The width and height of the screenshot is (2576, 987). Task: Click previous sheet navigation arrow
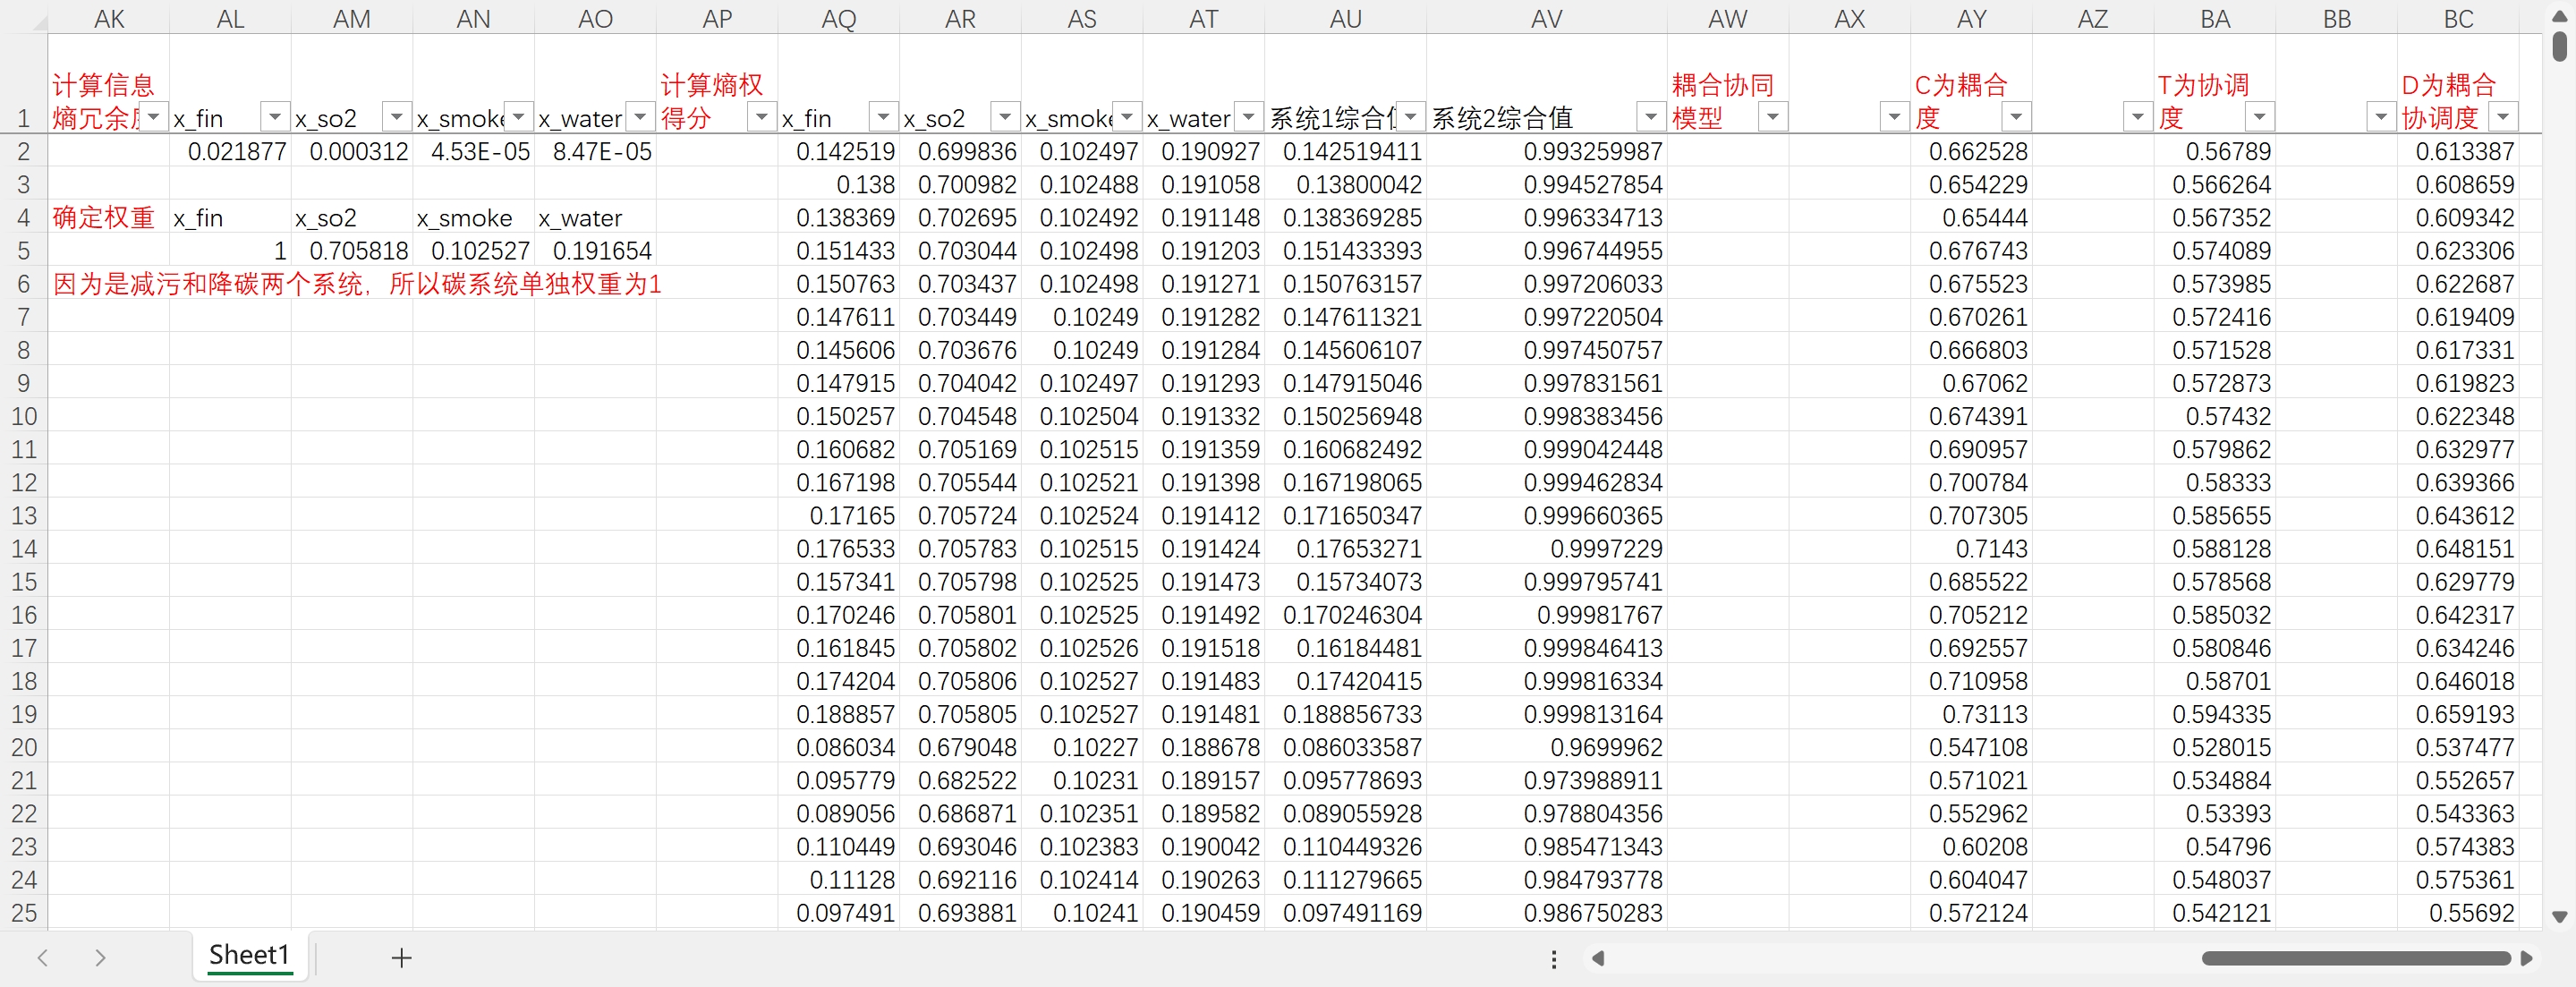click(42, 957)
